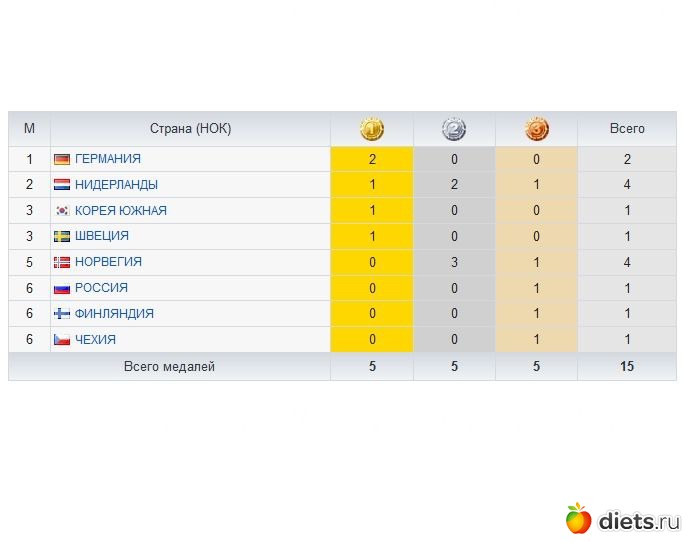The height and width of the screenshot is (542, 688).
Task: Open the НОРВЕГИЯ country link
Action: coord(108,262)
